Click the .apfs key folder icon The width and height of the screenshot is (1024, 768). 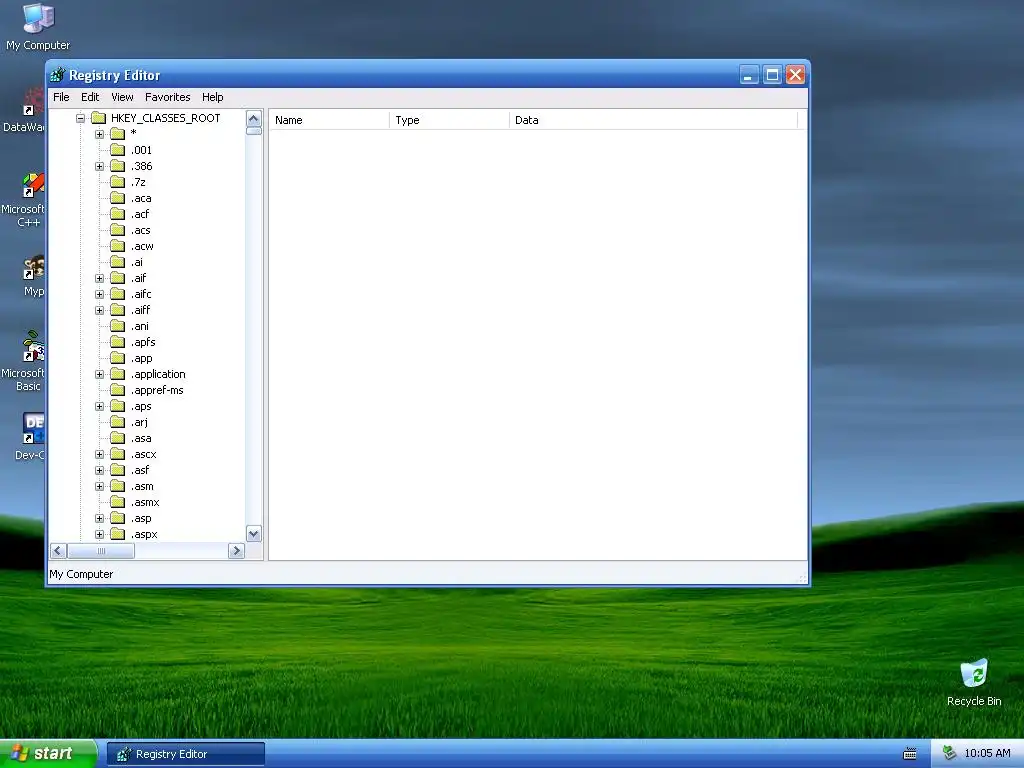pyautogui.click(x=118, y=342)
